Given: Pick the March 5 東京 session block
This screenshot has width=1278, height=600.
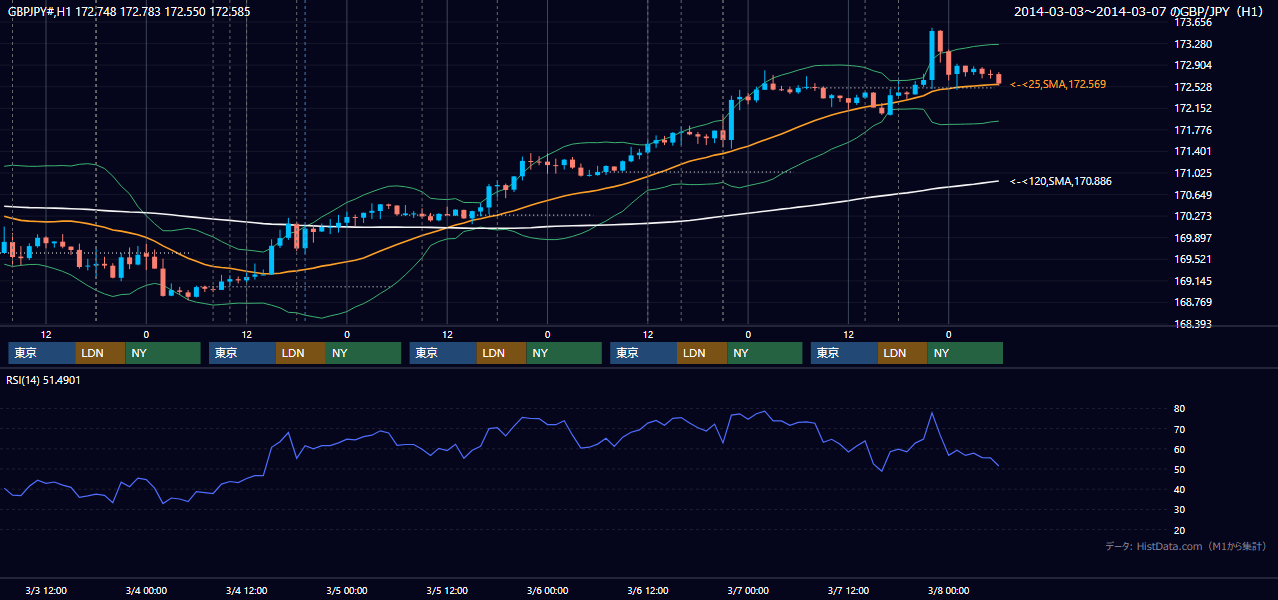Looking at the screenshot, I should 444,353.
